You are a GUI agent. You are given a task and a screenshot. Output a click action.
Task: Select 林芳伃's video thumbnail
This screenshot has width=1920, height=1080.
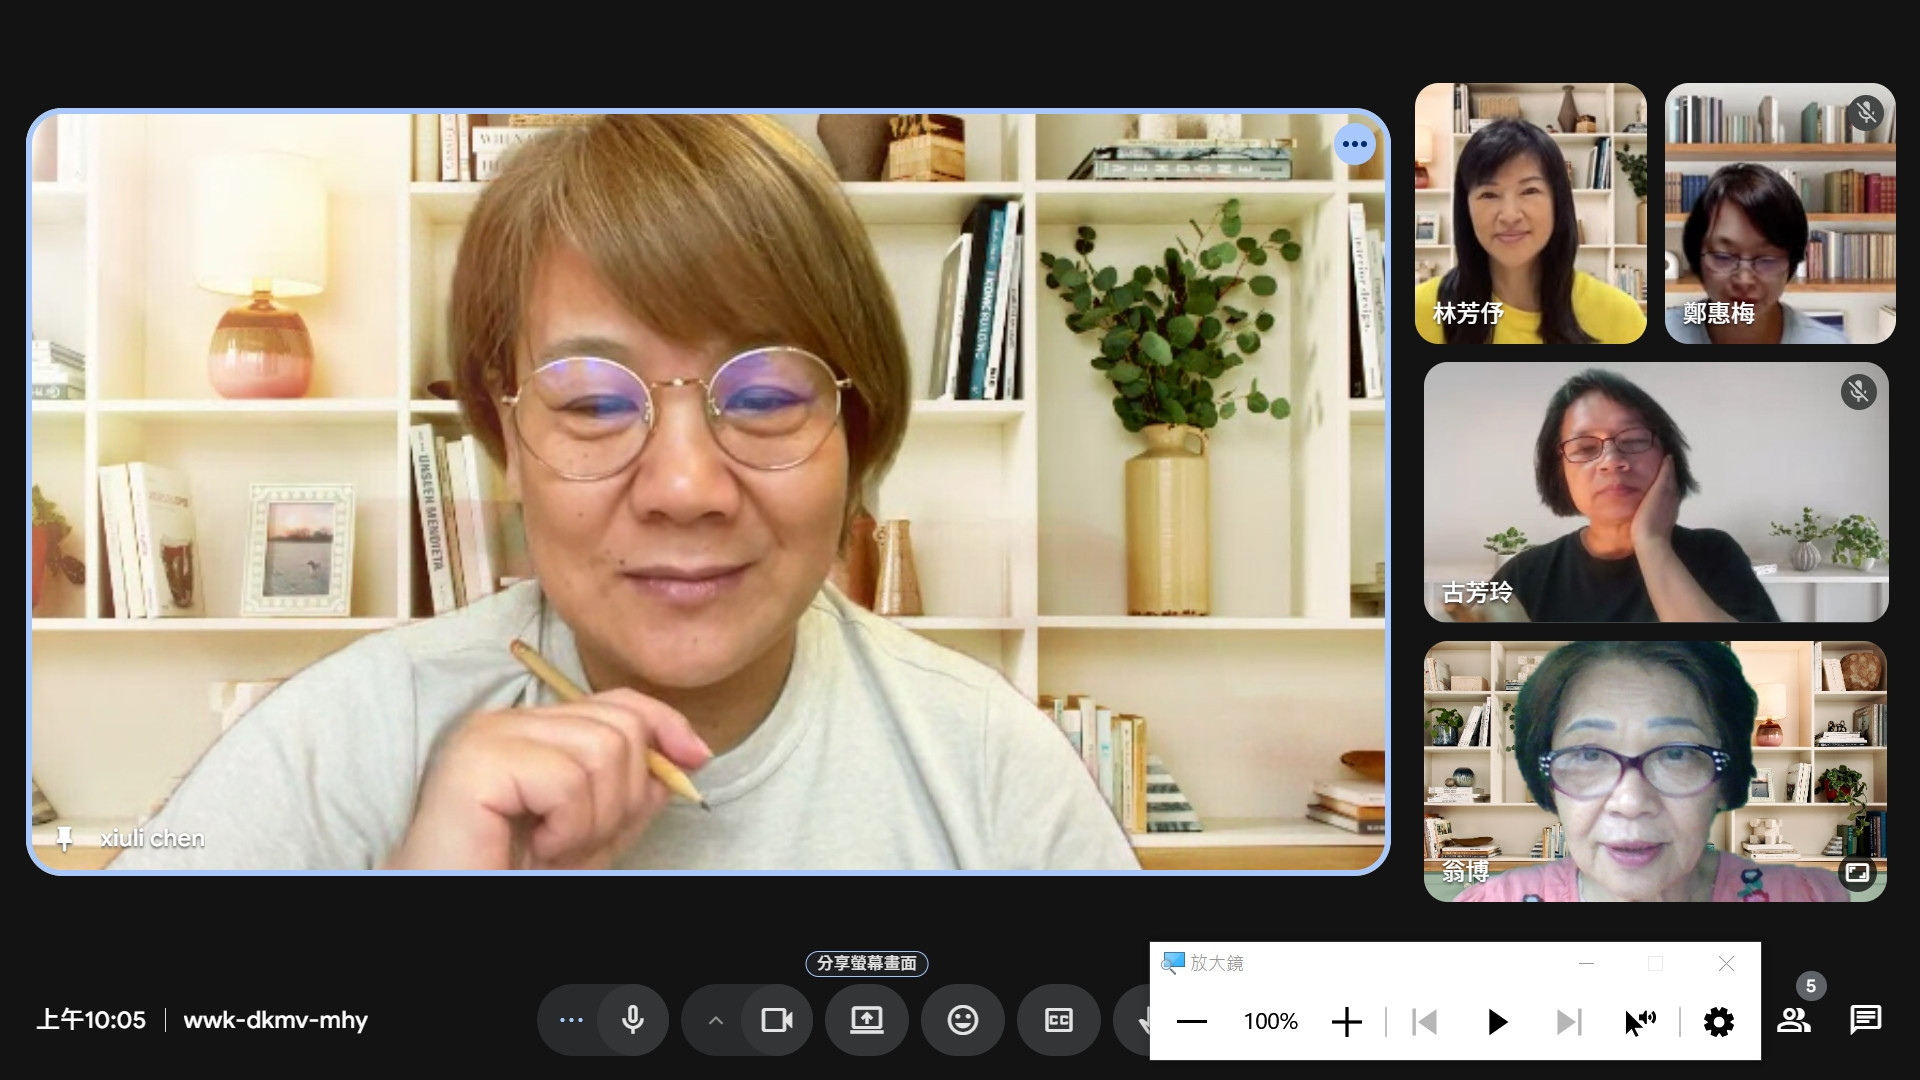point(1530,213)
